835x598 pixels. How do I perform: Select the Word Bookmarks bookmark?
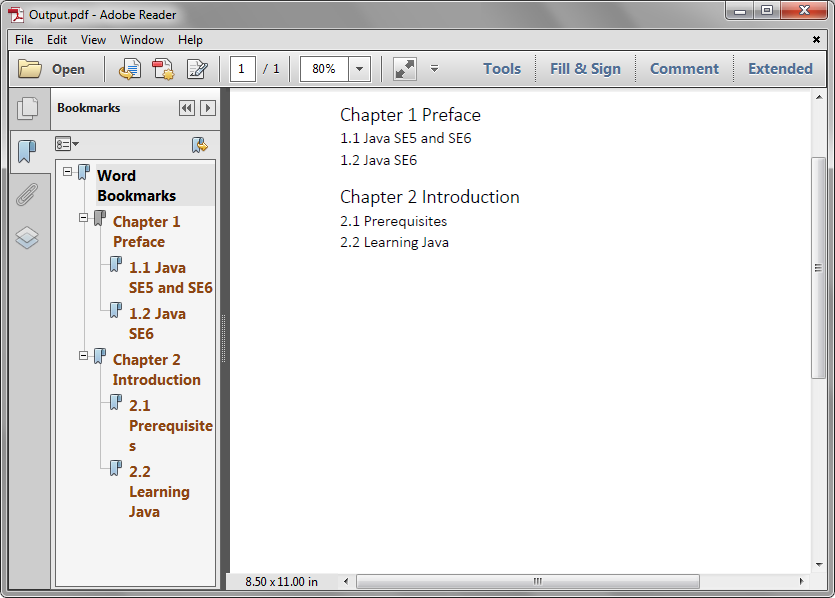(136, 185)
